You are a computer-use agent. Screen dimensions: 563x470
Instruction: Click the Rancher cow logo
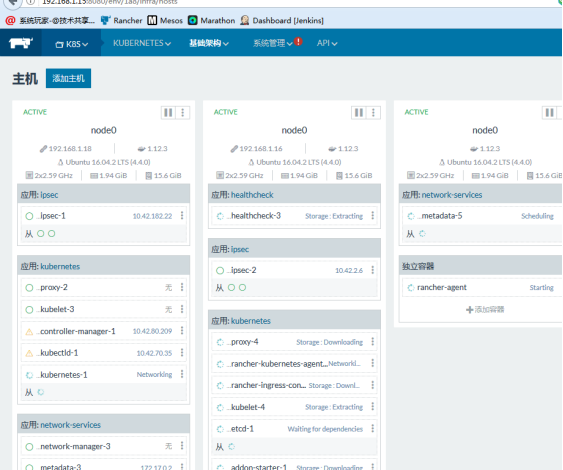[x=21, y=43]
